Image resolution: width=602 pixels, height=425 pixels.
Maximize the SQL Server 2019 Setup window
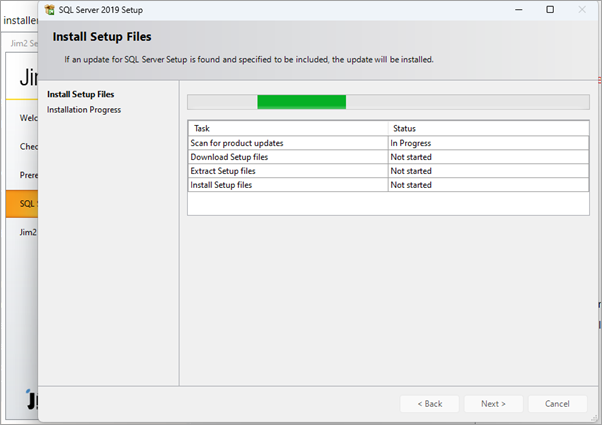(550, 10)
